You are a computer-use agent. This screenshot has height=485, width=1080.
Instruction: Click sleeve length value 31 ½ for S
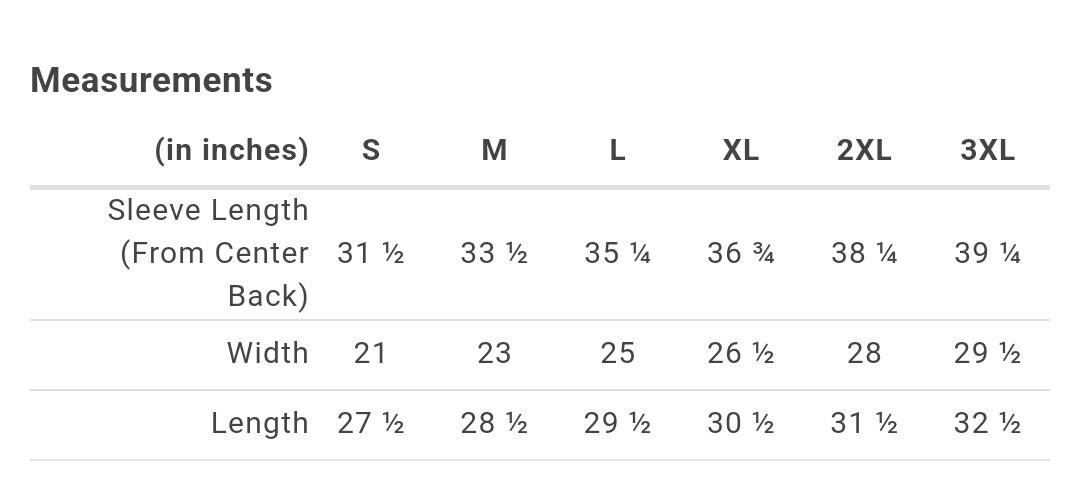click(x=371, y=254)
